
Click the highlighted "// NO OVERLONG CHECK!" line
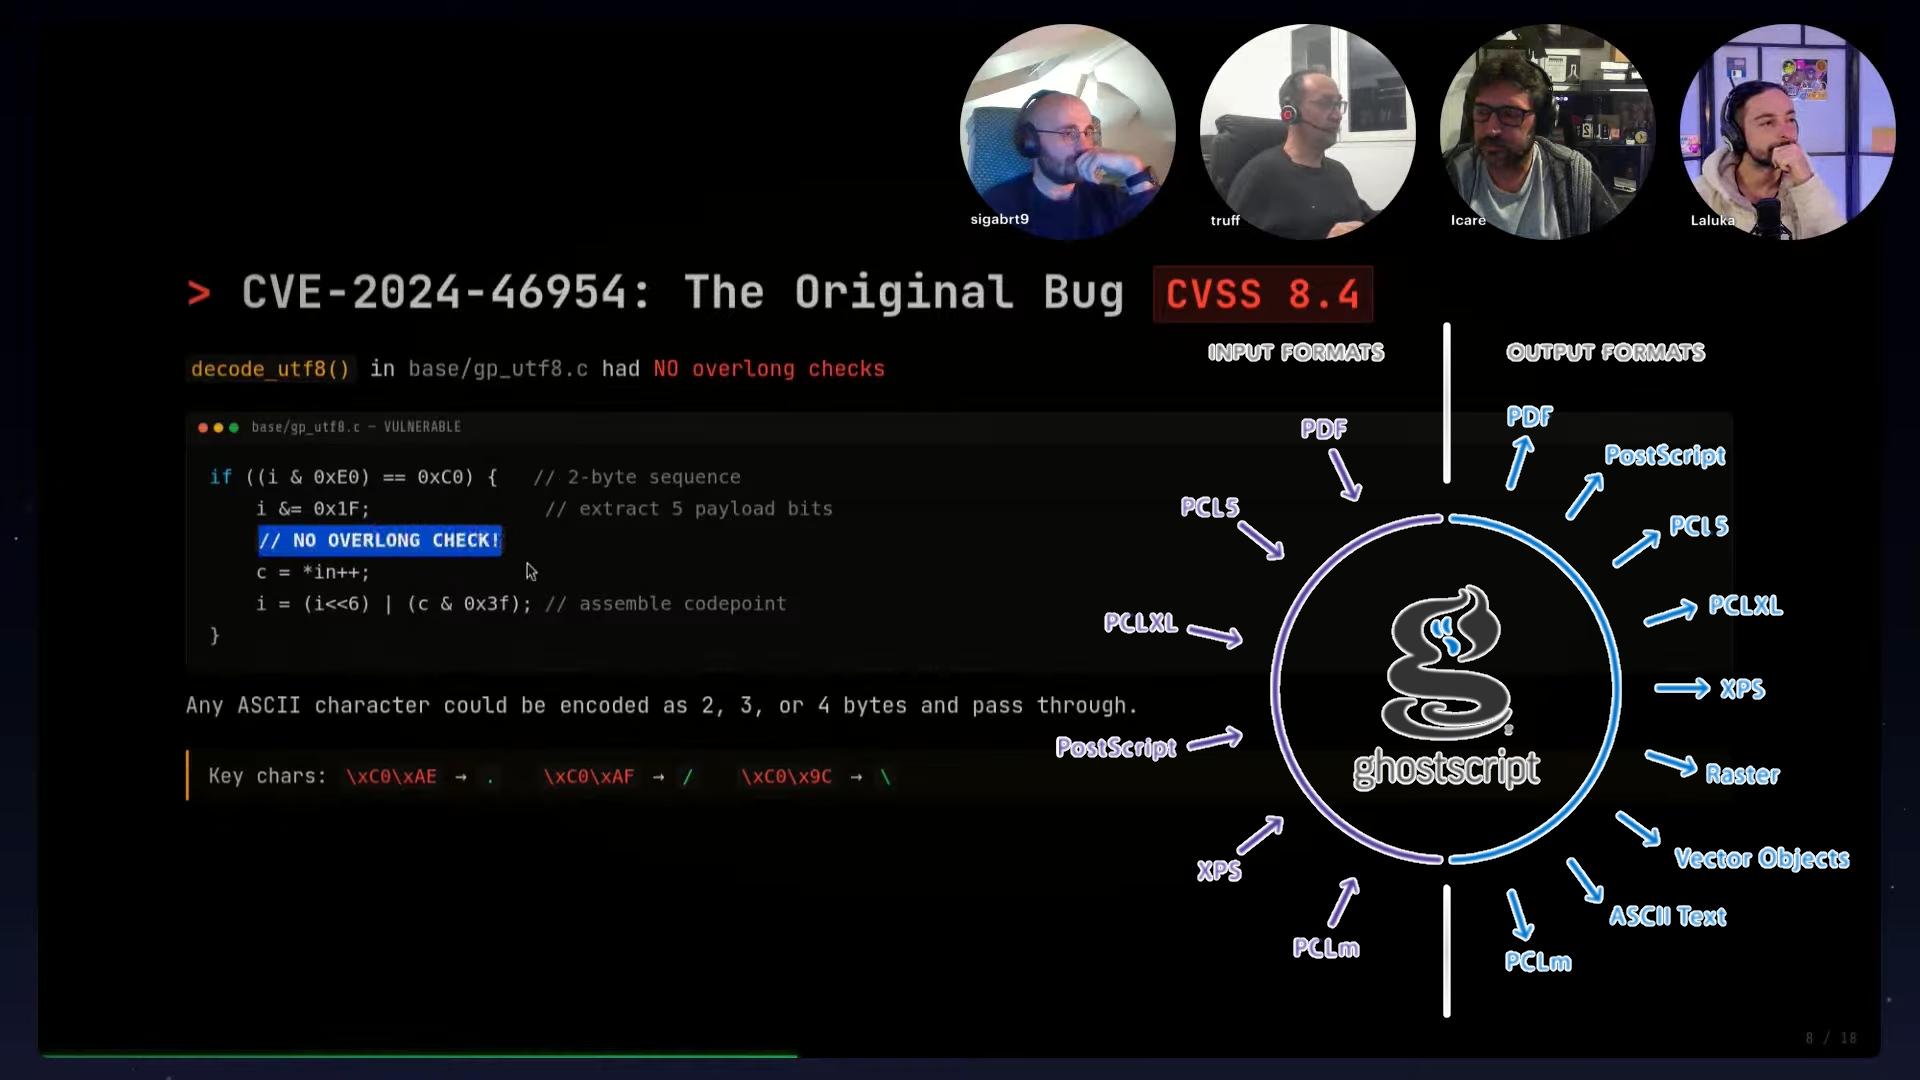(380, 540)
